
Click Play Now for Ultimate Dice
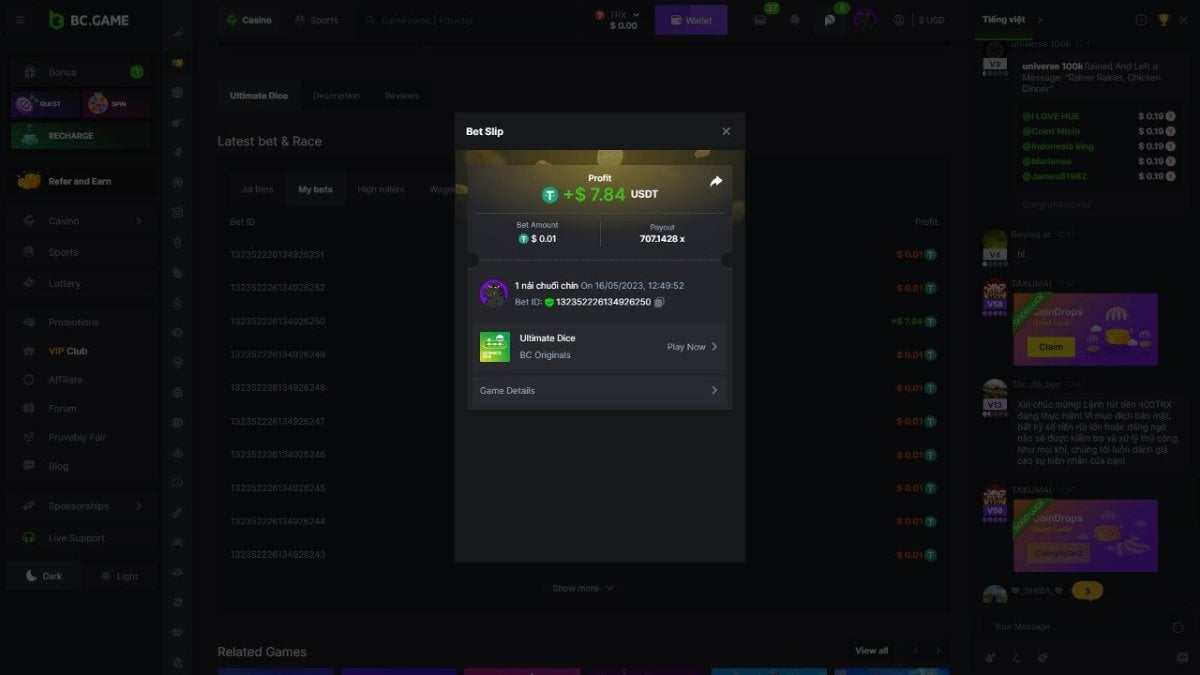pos(692,347)
